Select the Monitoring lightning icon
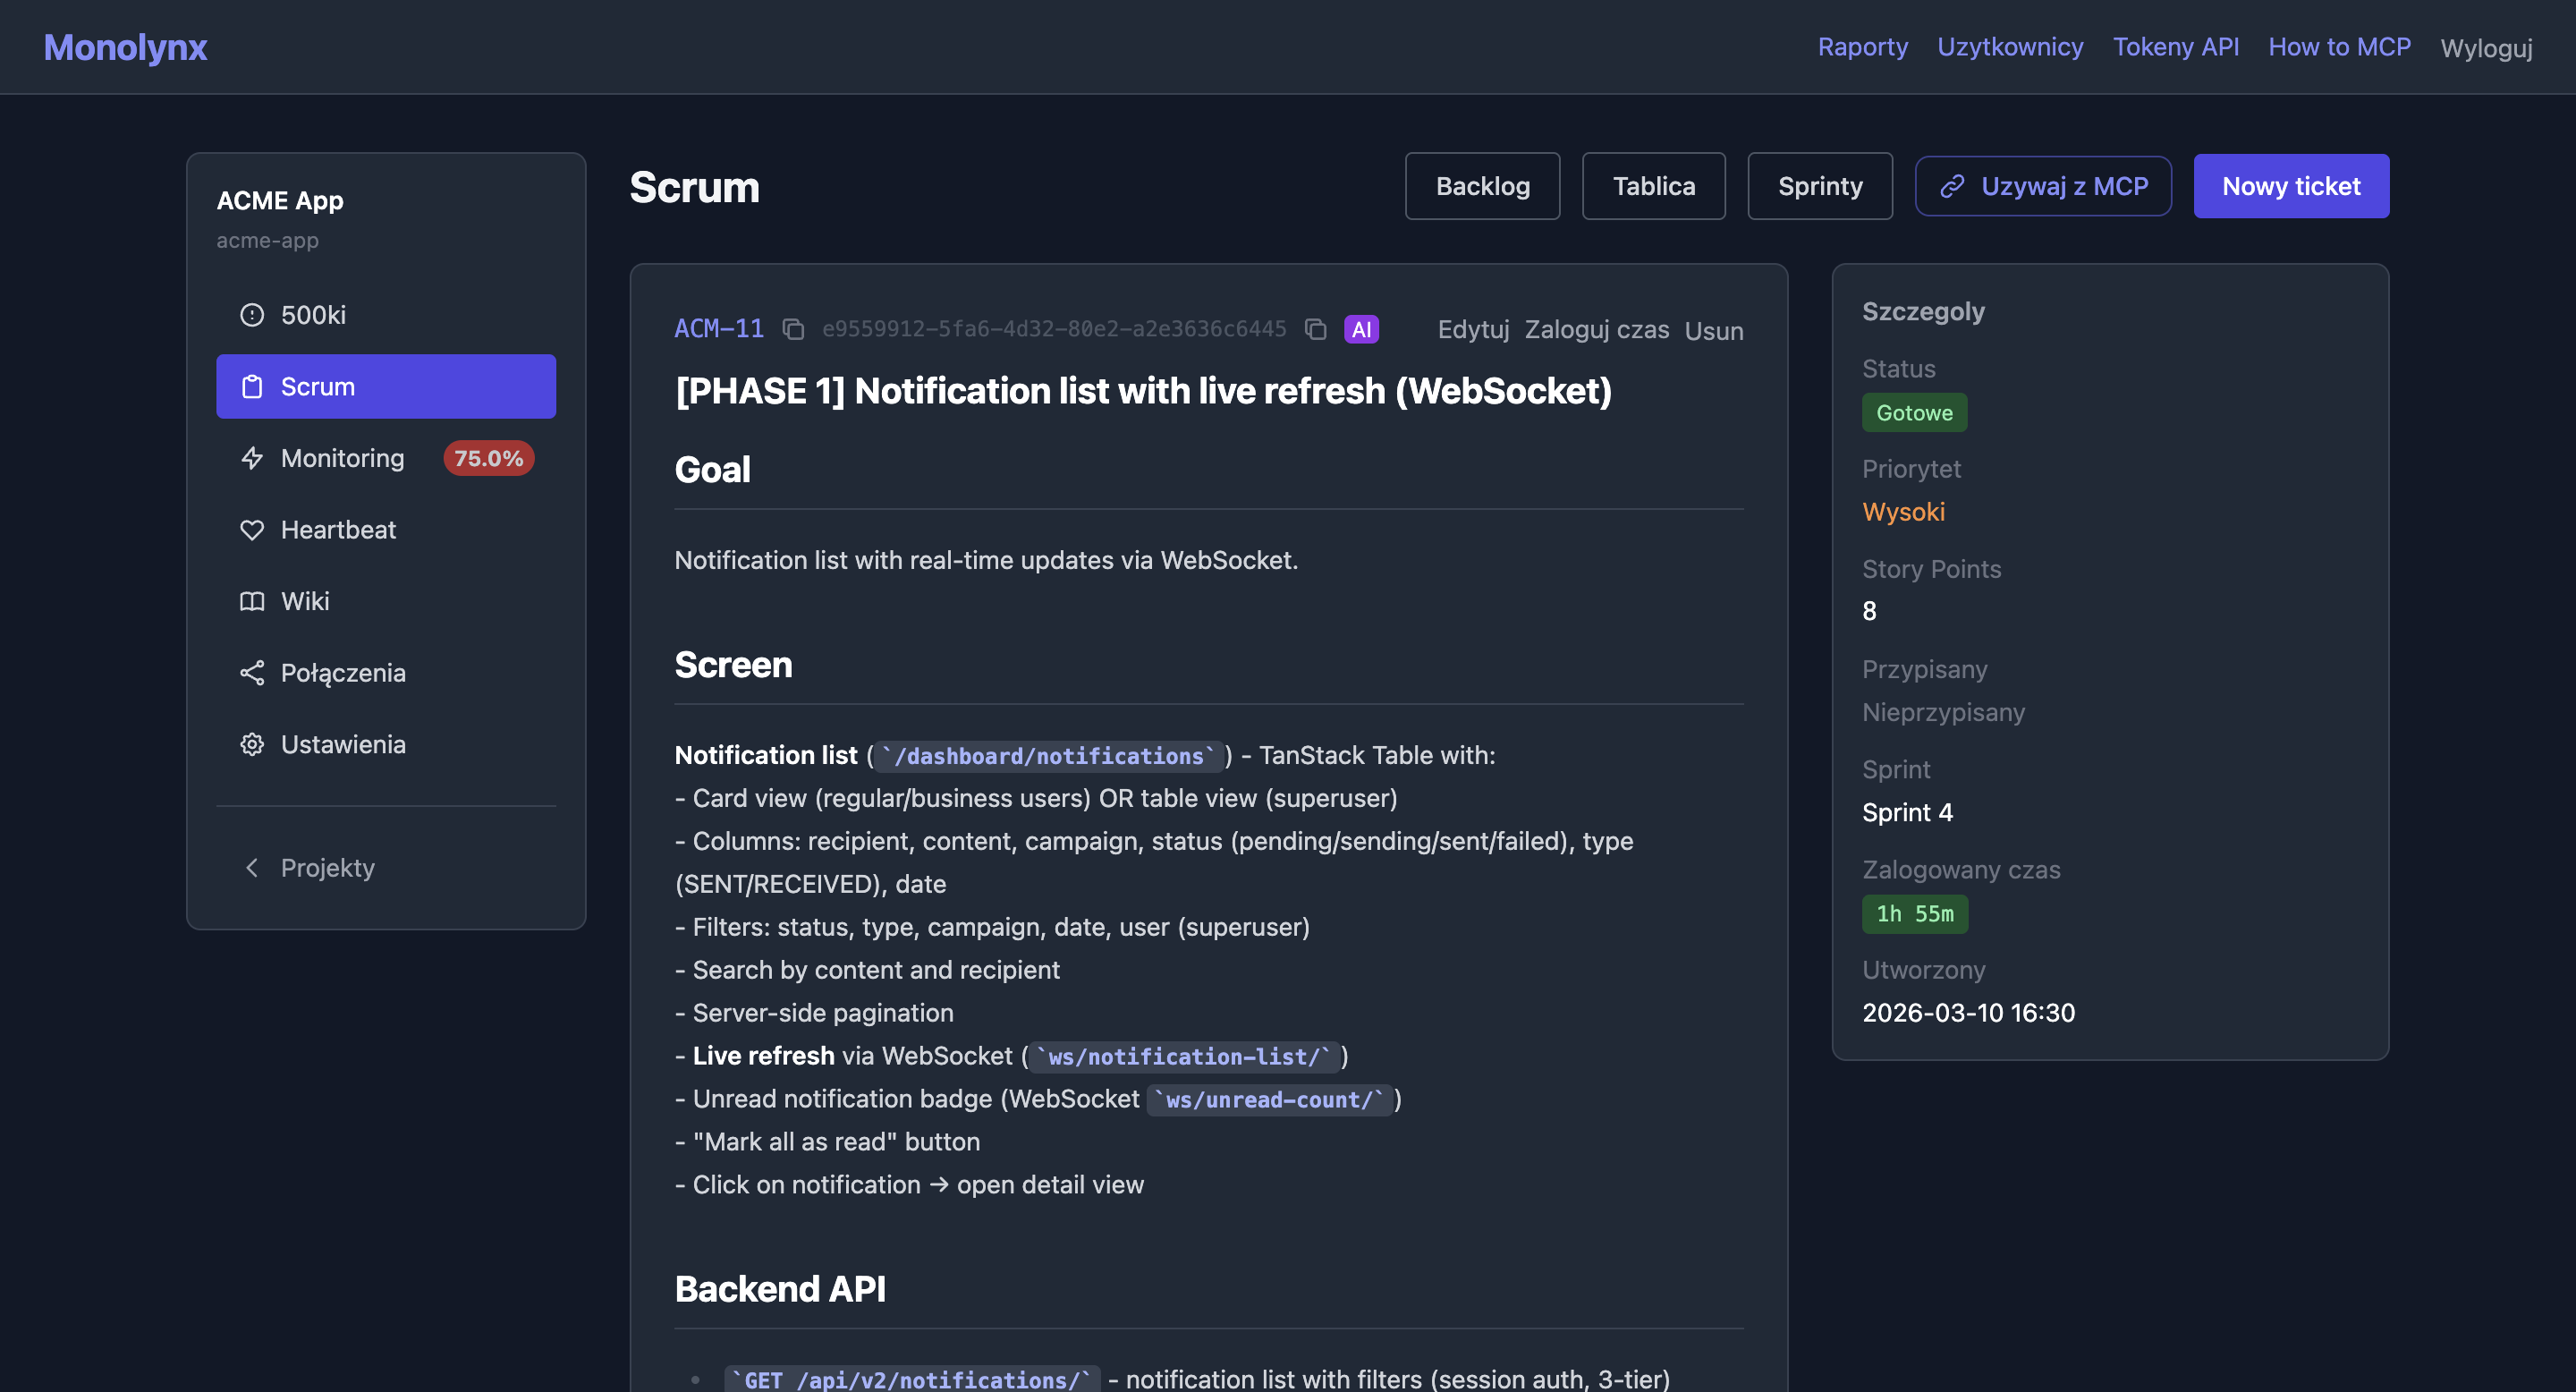 coord(252,458)
